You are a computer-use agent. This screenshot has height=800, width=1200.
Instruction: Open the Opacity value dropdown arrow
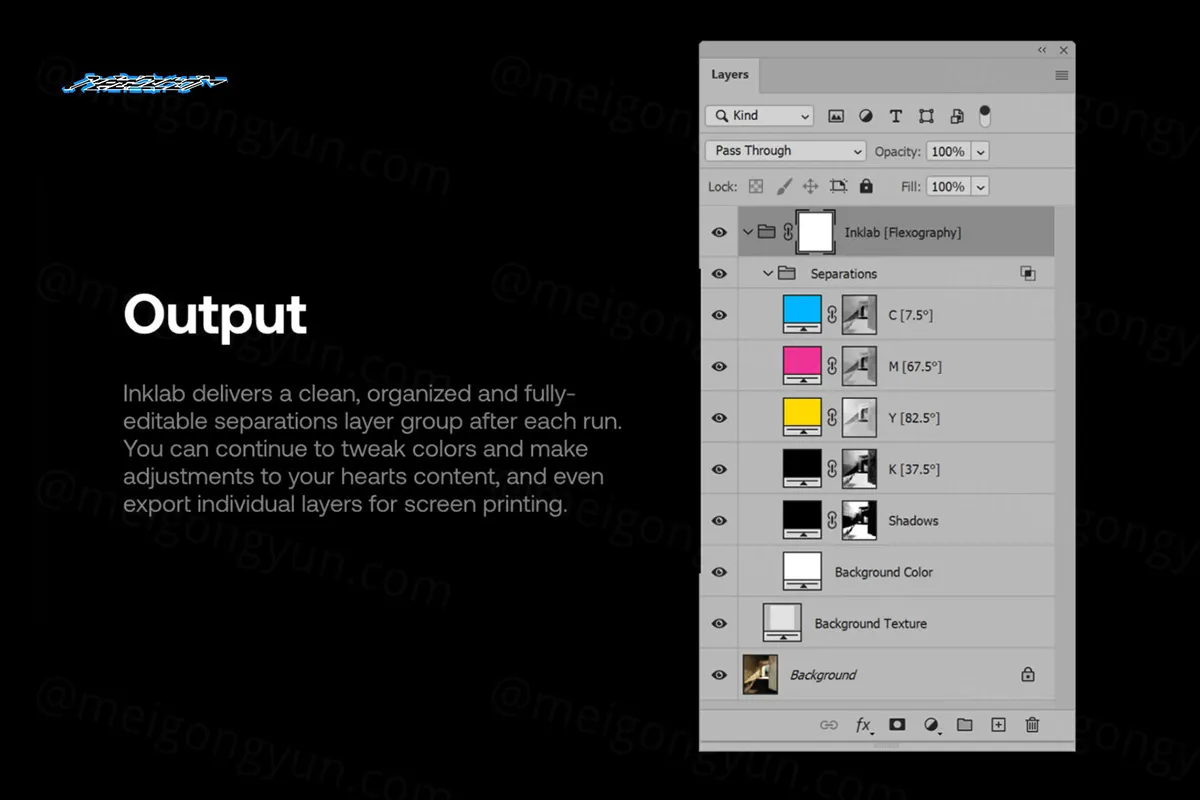click(981, 152)
